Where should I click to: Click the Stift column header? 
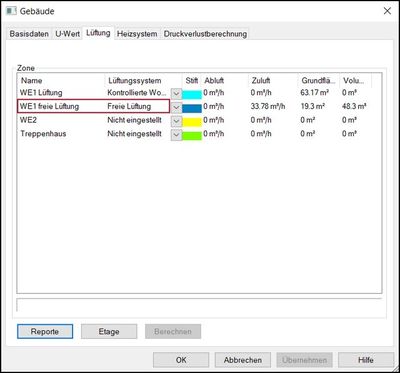192,81
